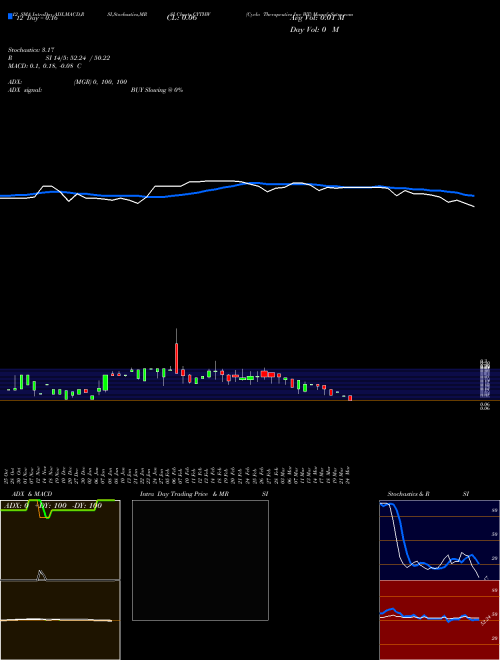The image size is (500, 660).
Task: Click the 'SI 14/5: 32.24 / 50.22' value
Action: (x=78, y=58)
